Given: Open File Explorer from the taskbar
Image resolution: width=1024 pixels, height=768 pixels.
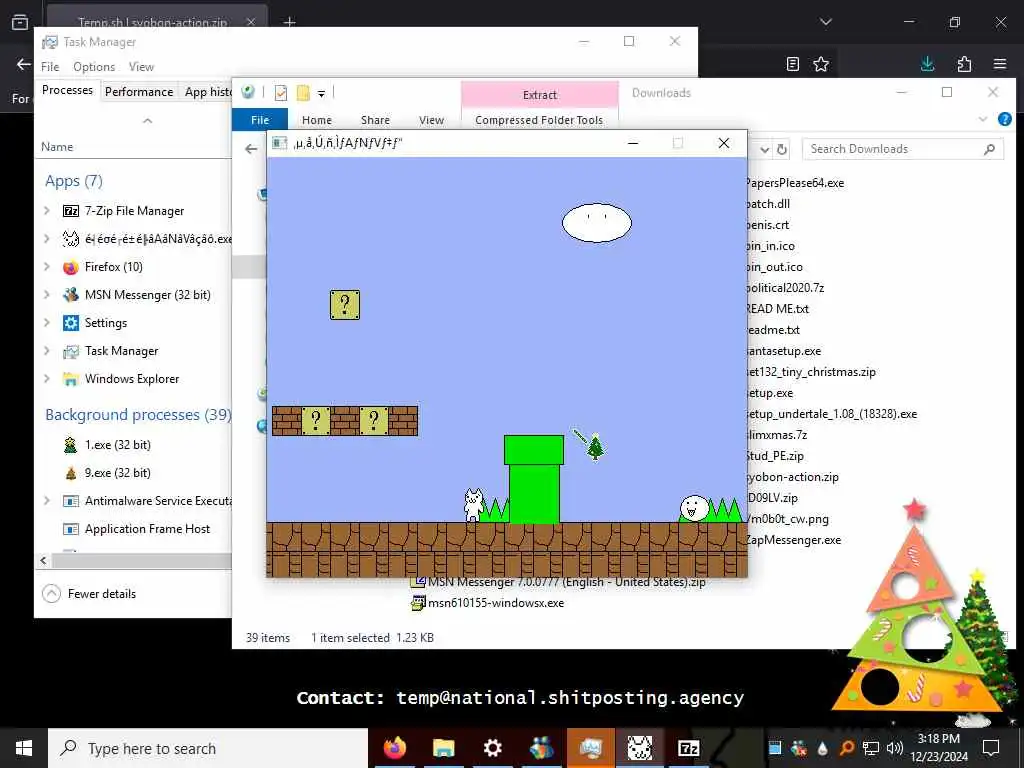Looking at the screenshot, I should click(x=443, y=748).
